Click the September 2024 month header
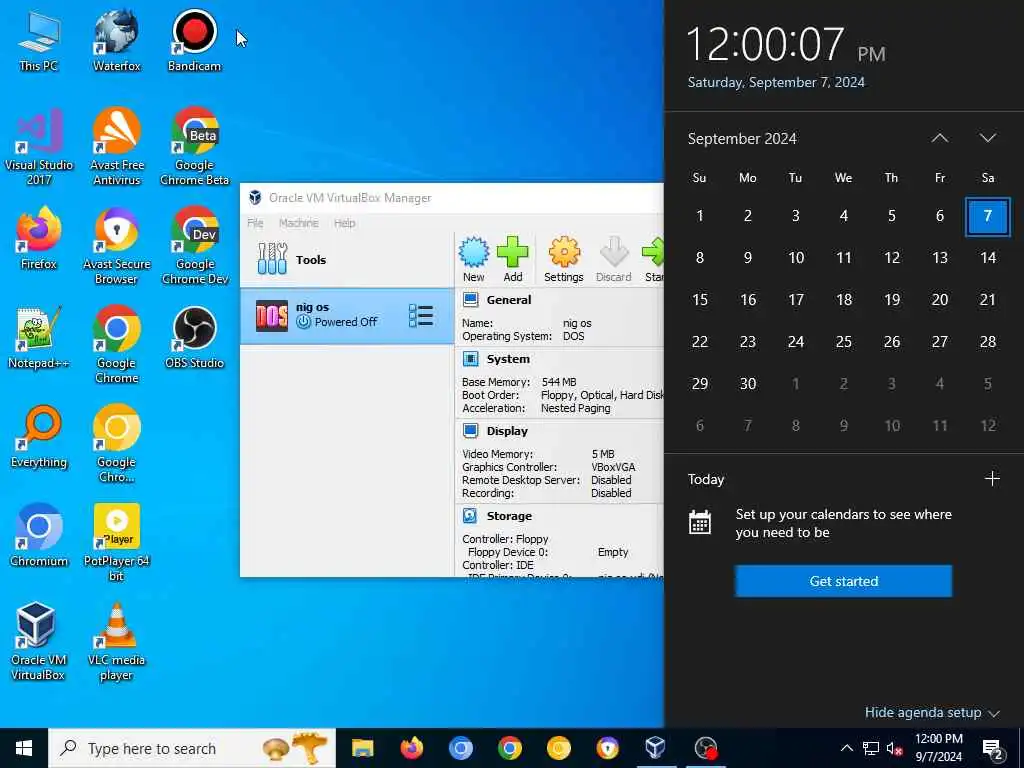1024x768 pixels. point(742,138)
